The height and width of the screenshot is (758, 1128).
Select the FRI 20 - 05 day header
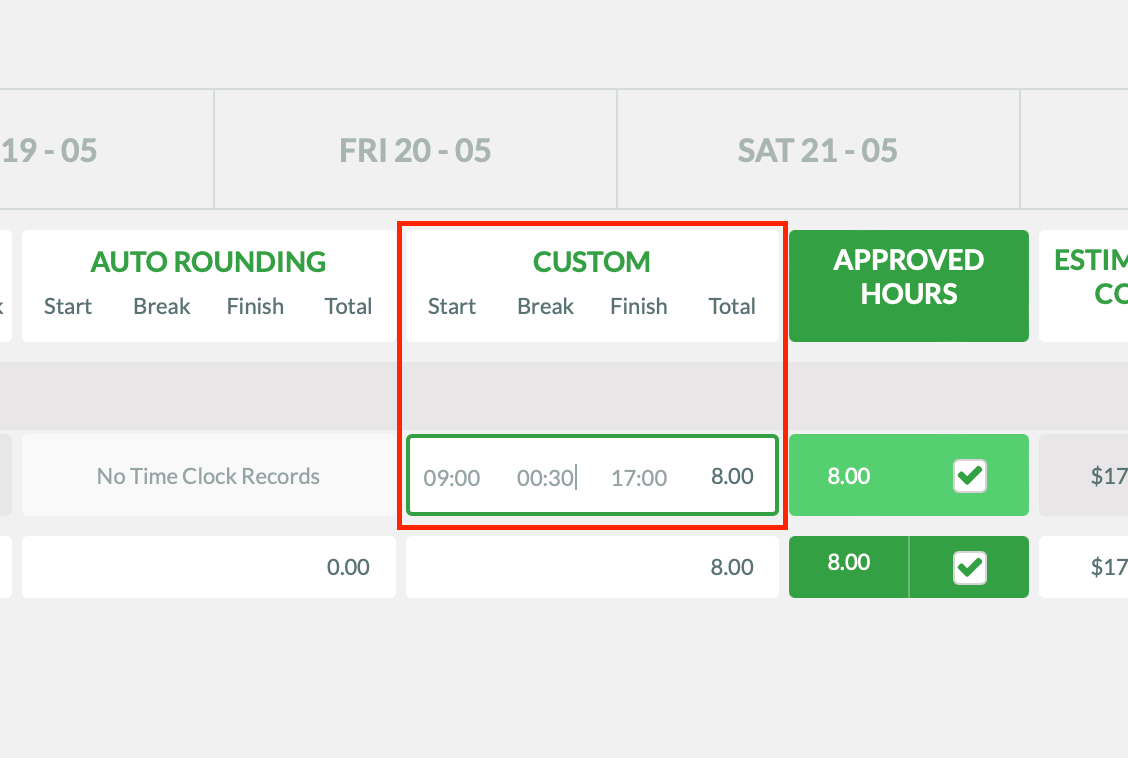tap(415, 150)
